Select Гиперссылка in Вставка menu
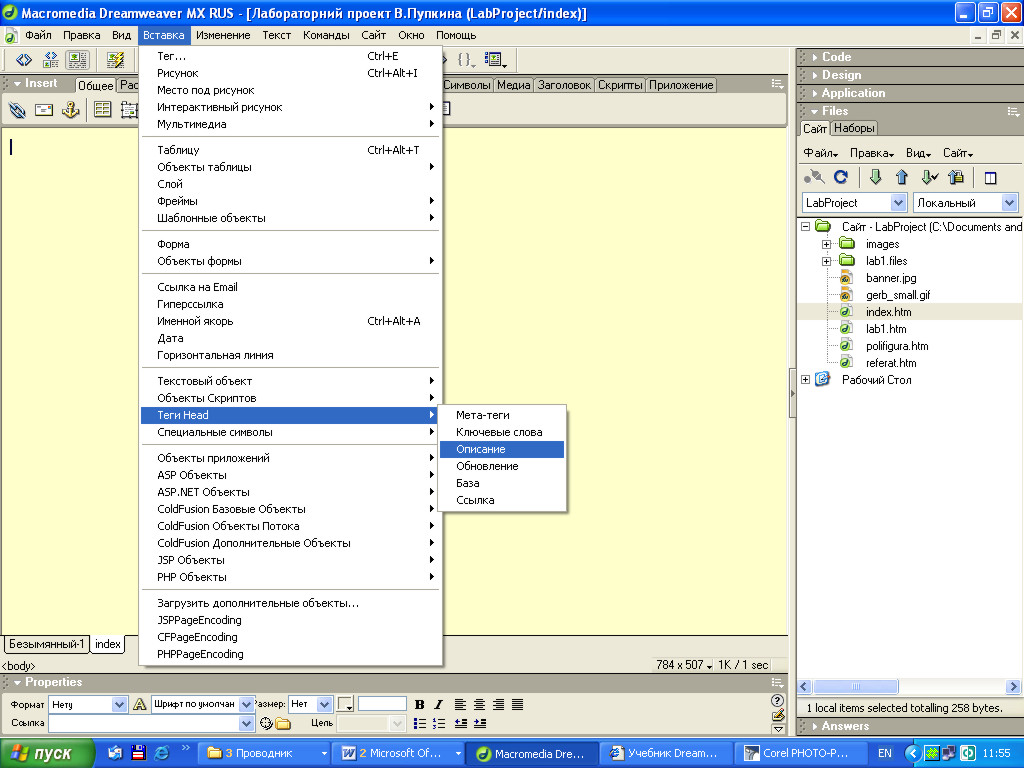This screenshot has height=768, width=1024. coord(291,304)
